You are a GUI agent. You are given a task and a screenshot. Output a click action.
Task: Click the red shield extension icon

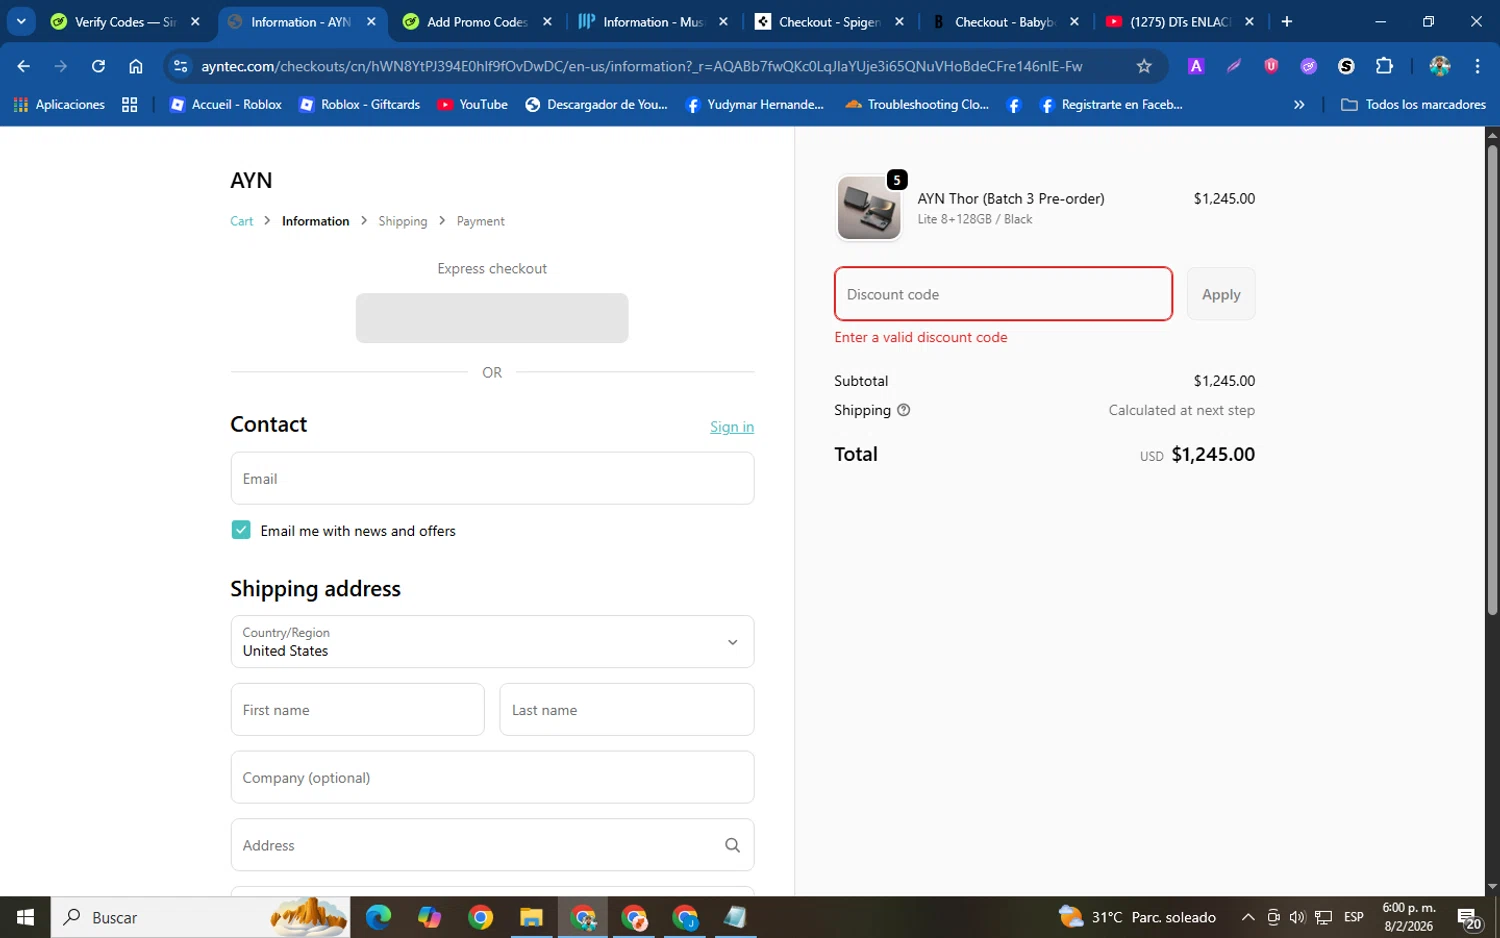coord(1271,66)
